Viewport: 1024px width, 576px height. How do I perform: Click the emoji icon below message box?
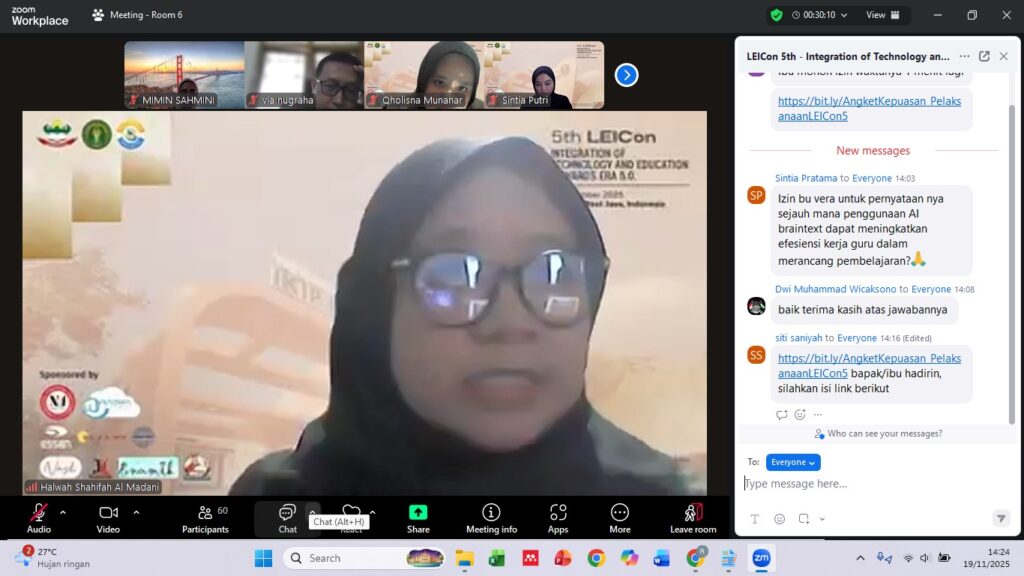click(779, 519)
